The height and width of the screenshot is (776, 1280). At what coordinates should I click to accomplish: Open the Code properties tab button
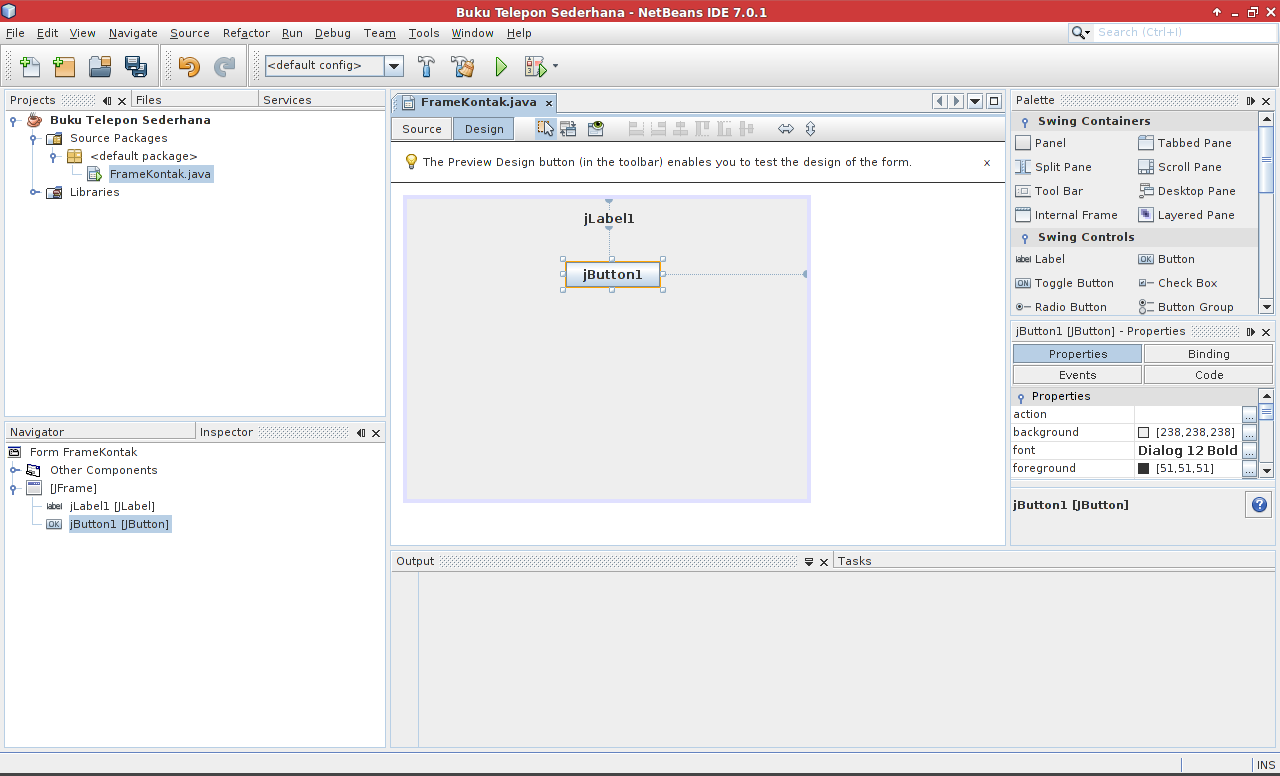(x=1208, y=375)
